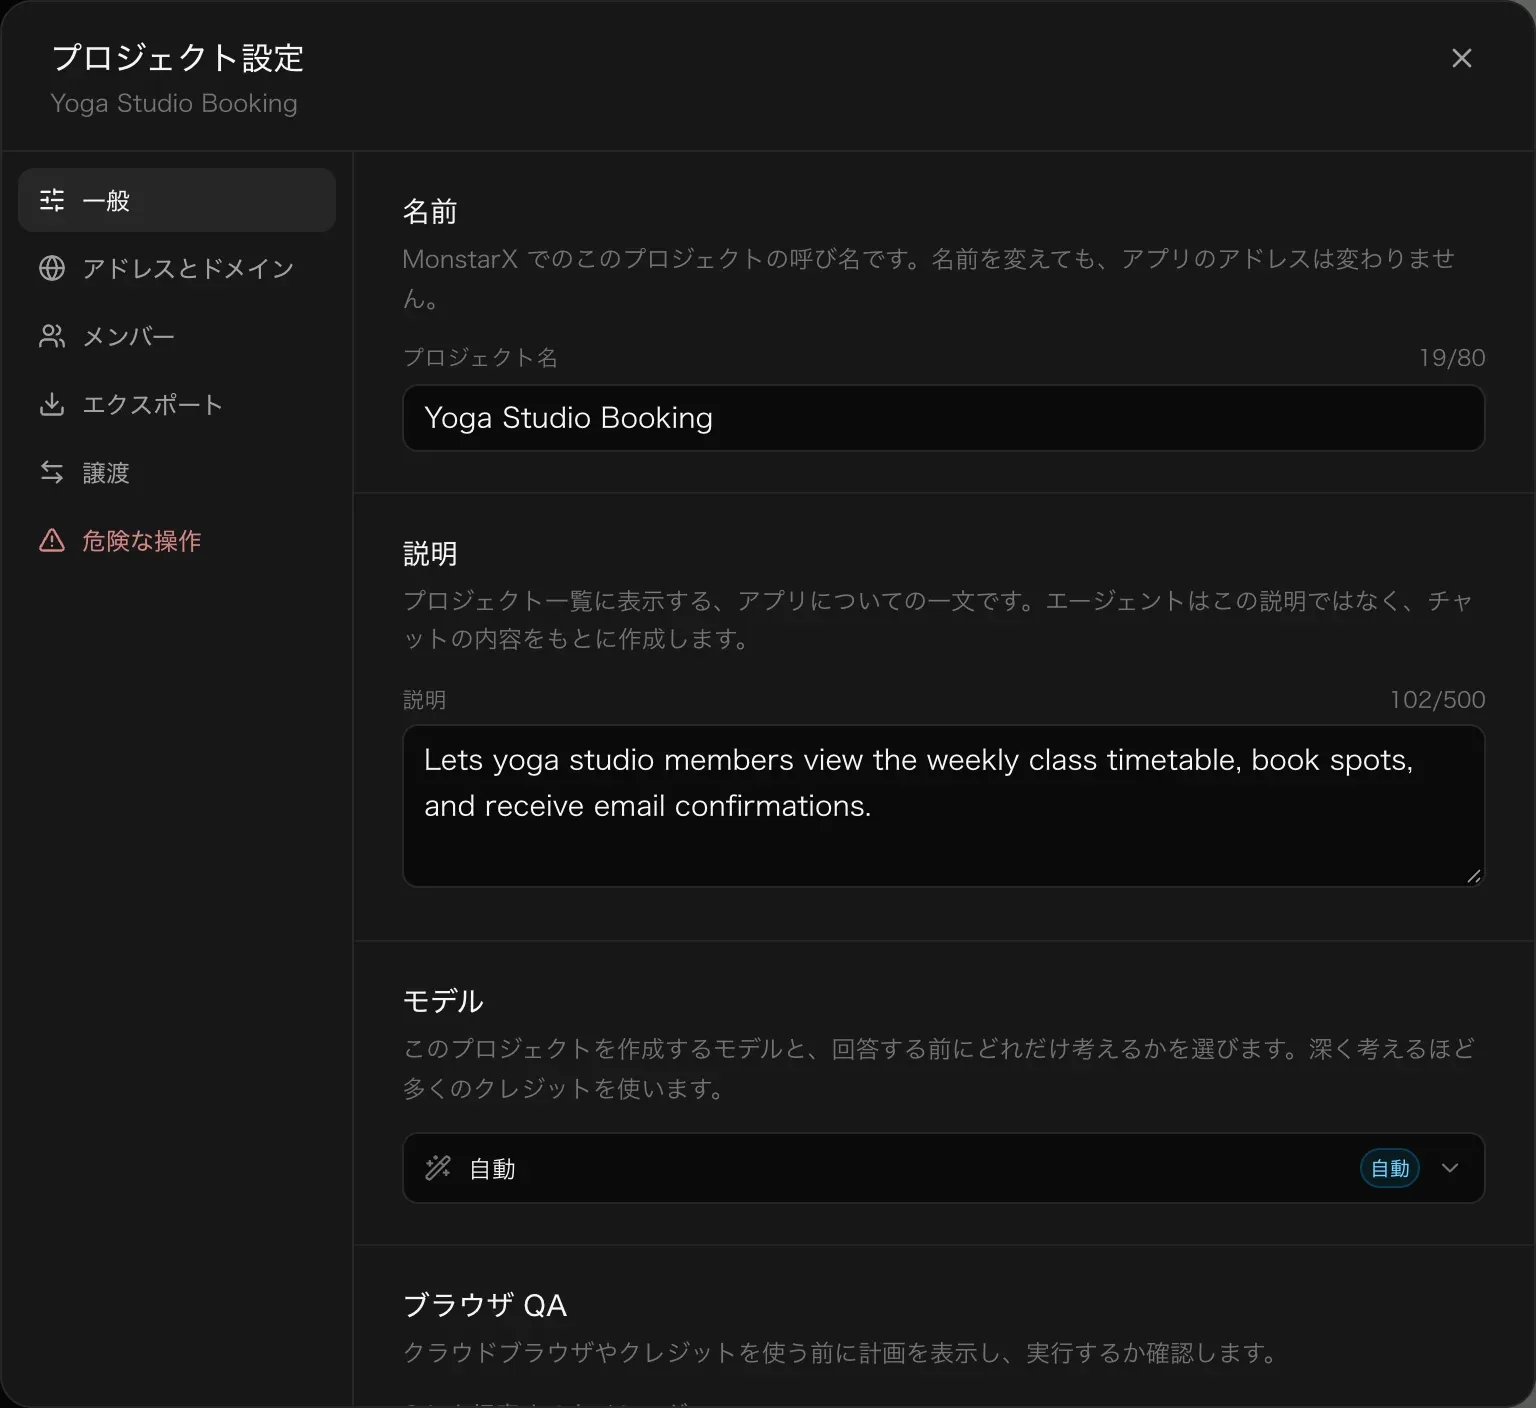The width and height of the screenshot is (1536, 1408).
Task: Click the textarea resize handle corner
Action: pos(1473,876)
